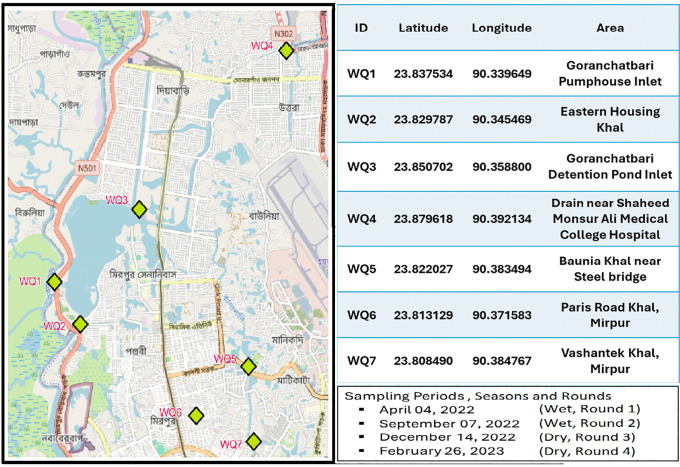Select the WQ3 sampling point marker
This screenshot has height=467, width=680.
point(139,209)
